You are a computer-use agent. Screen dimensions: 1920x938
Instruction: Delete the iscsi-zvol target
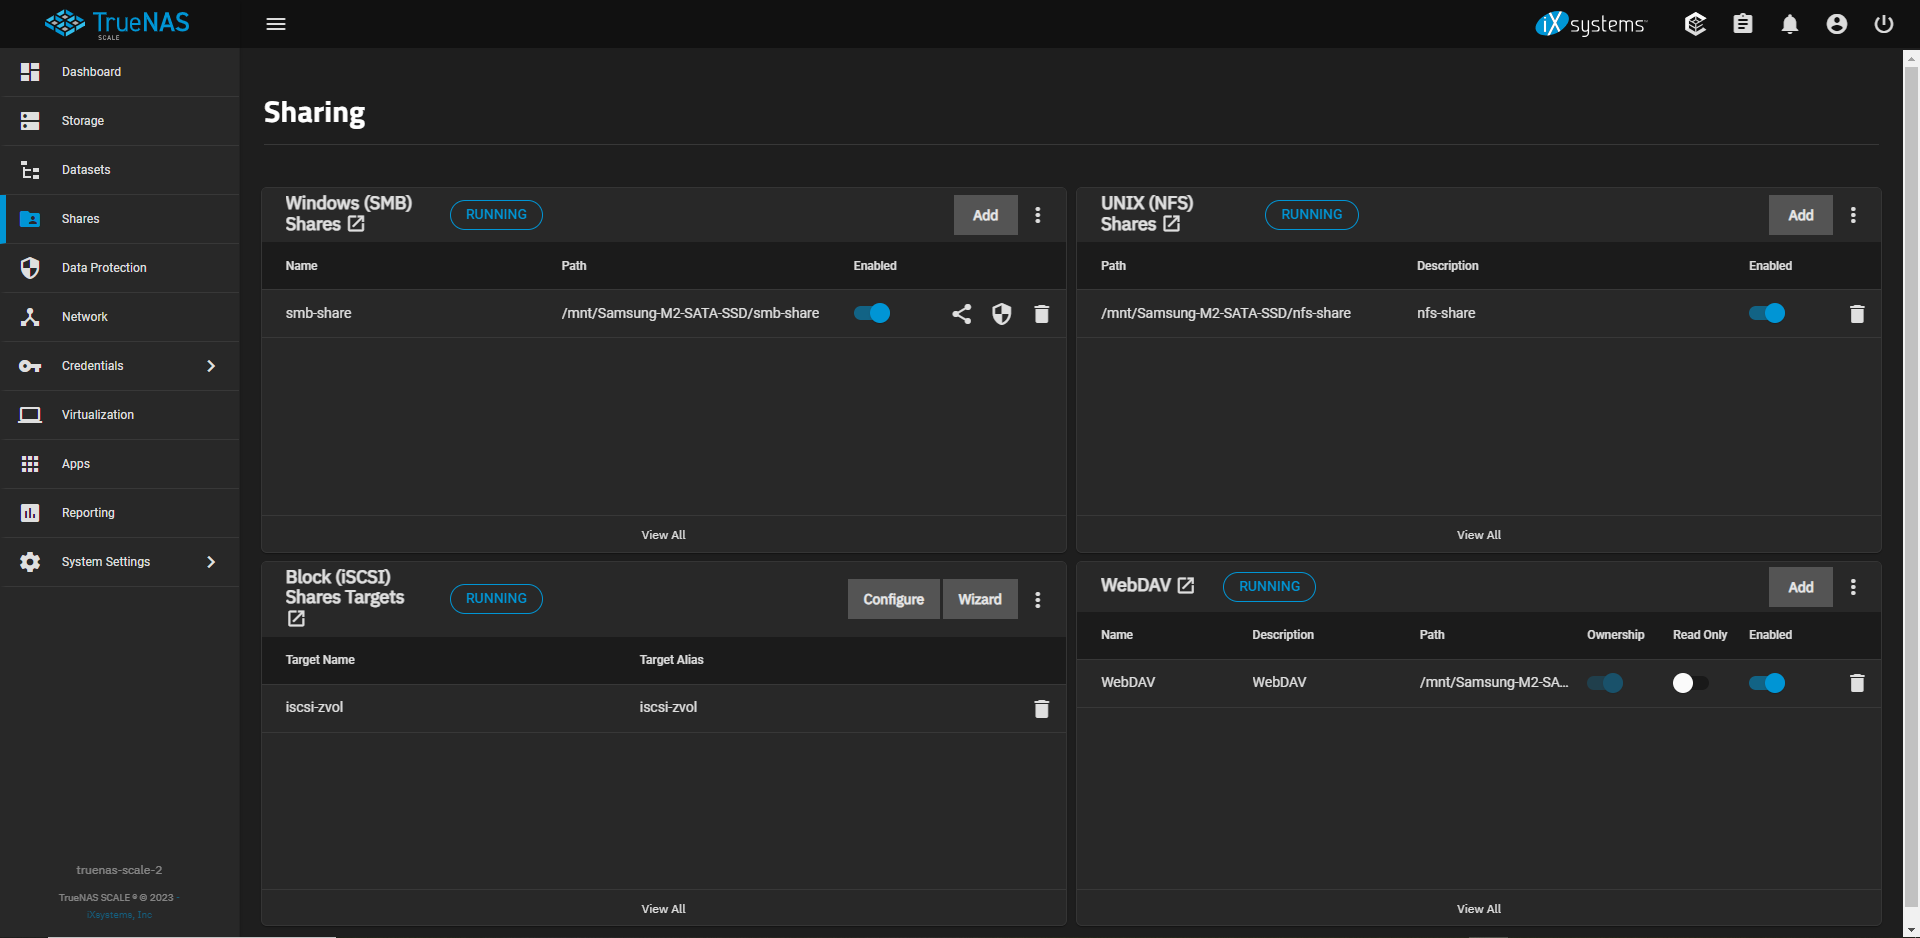click(1041, 708)
